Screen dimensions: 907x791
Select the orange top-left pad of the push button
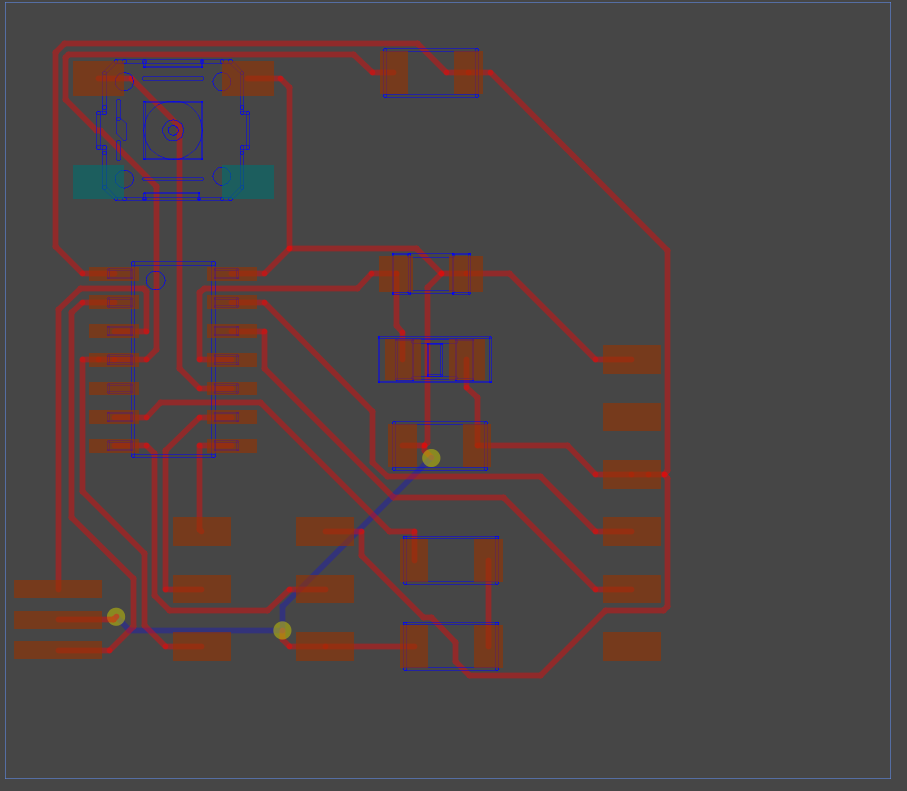pyautogui.click(x=98, y=79)
